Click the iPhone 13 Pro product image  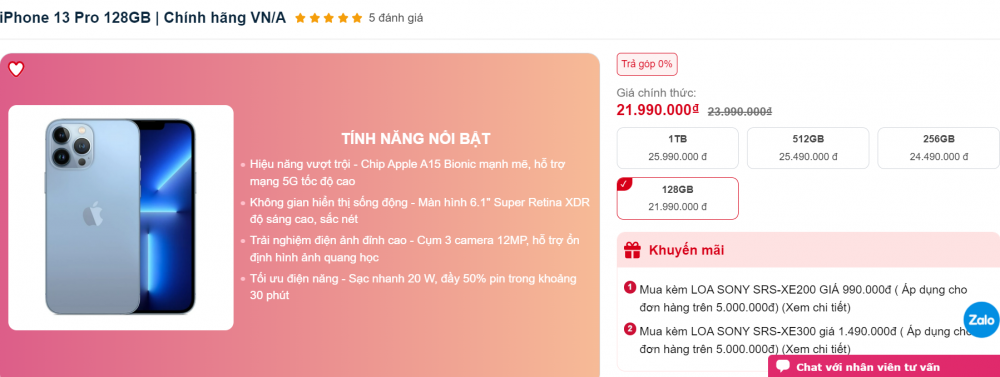pos(121,217)
